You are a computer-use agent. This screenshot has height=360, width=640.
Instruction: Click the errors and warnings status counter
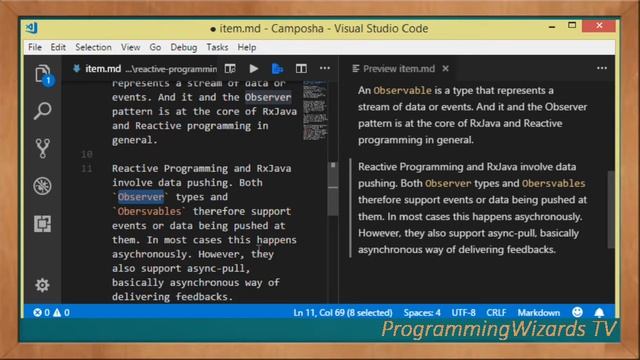tap(51, 313)
